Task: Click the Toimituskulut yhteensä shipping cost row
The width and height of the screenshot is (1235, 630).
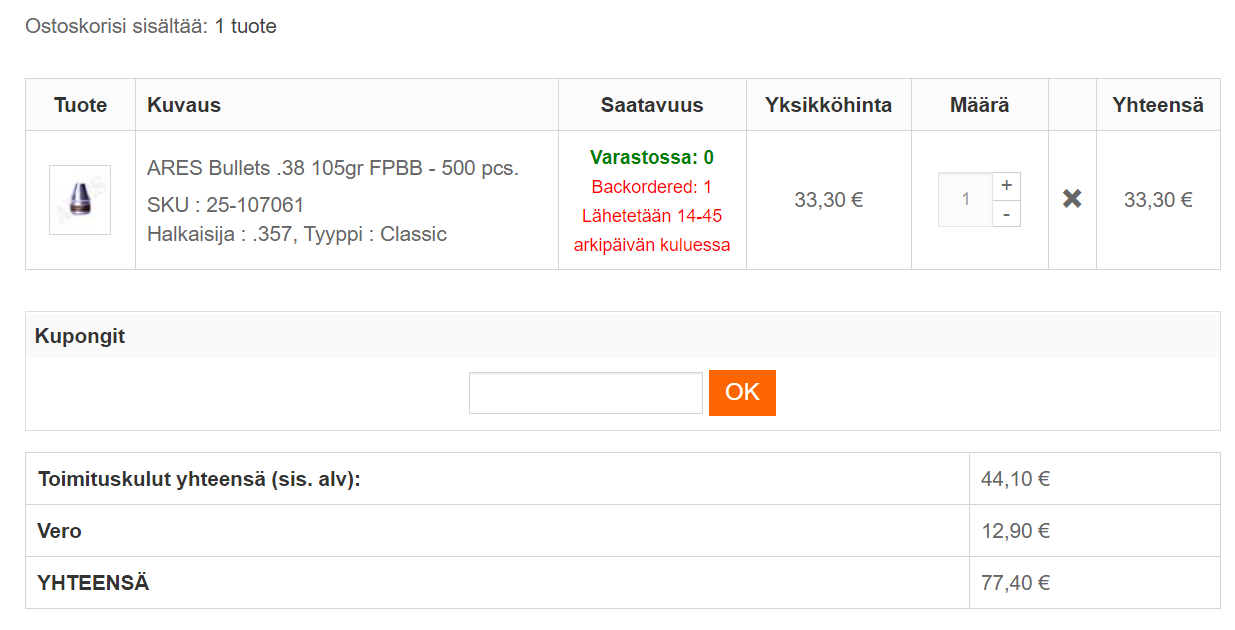Action: click(623, 479)
